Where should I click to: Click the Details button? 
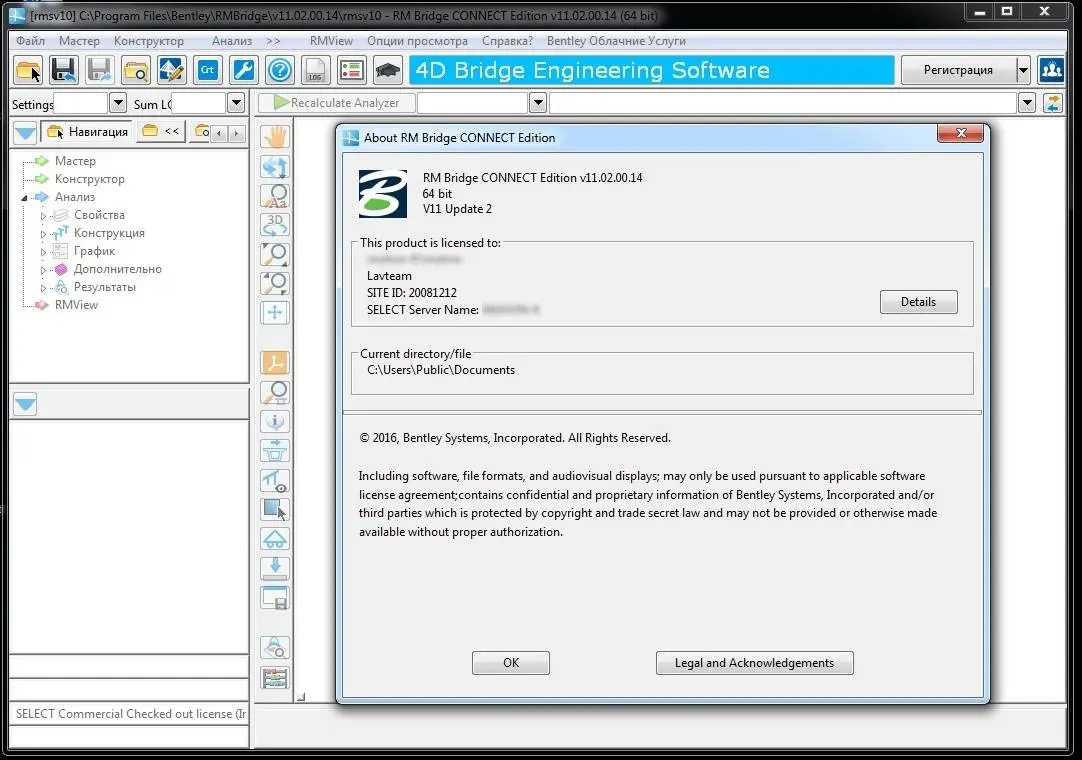[918, 302]
